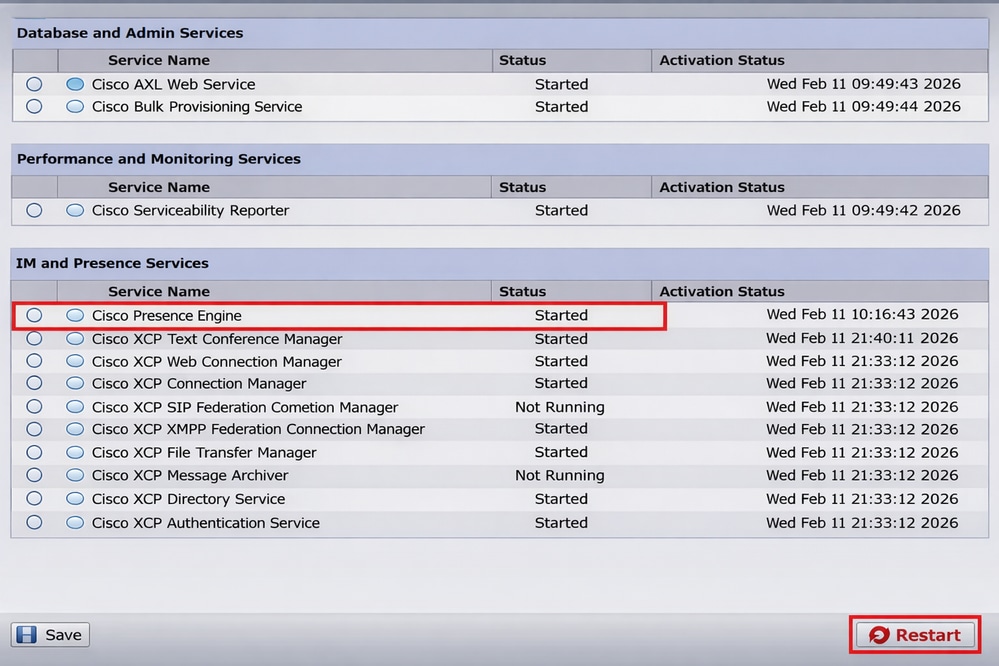This screenshot has height=666, width=999.
Task: Click the Cisco Serviceability Reporter service icon
Action: tap(75, 211)
